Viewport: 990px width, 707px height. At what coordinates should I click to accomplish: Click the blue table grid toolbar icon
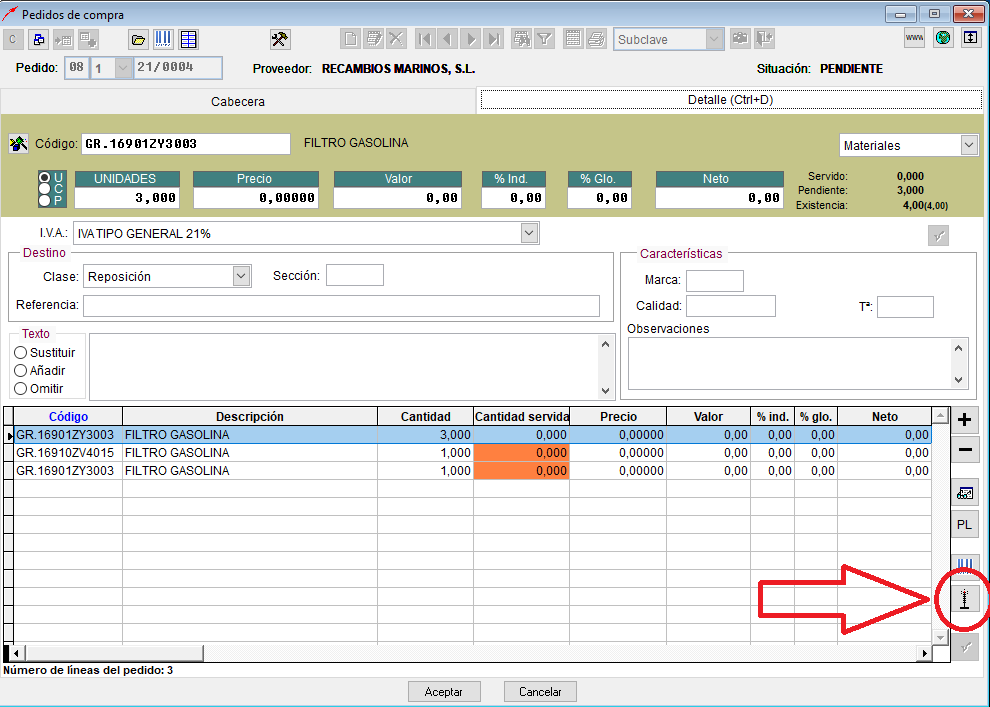pos(188,40)
